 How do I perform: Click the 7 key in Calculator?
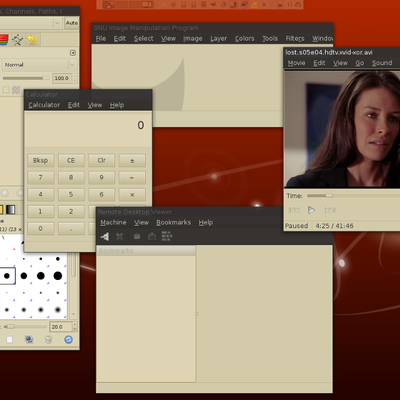[x=41, y=177]
